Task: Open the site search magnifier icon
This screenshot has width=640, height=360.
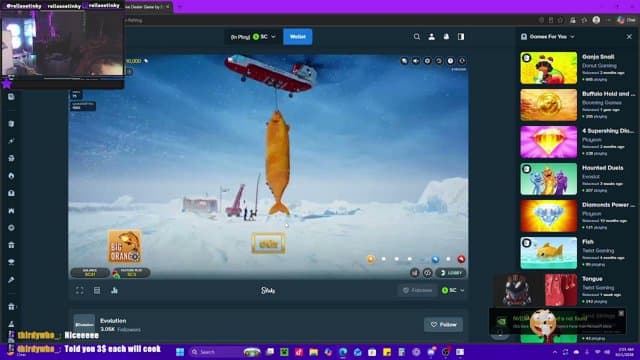Action: (x=416, y=37)
